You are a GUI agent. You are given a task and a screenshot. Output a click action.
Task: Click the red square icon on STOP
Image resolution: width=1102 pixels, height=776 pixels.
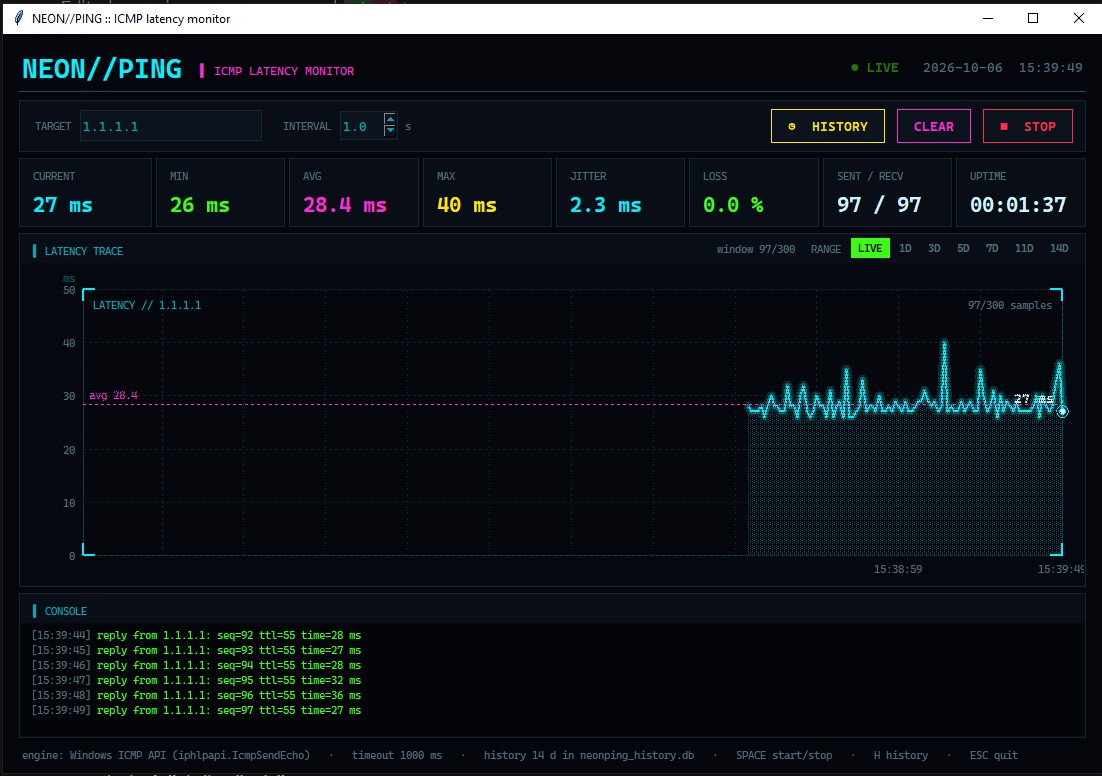coord(1004,127)
